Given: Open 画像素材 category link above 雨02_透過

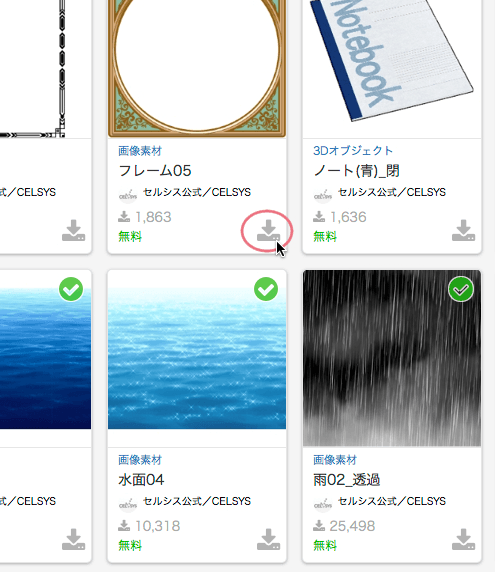Looking at the screenshot, I should (x=335, y=460).
